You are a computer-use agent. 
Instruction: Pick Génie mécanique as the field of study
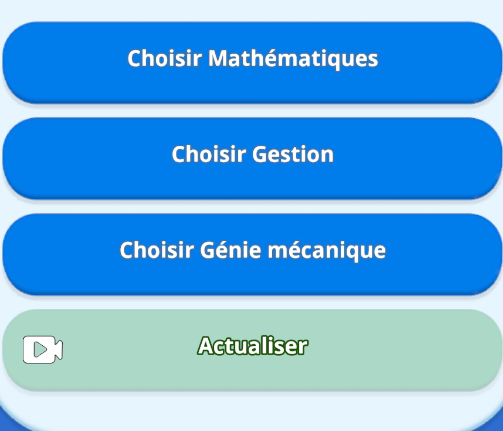point(252,254)
